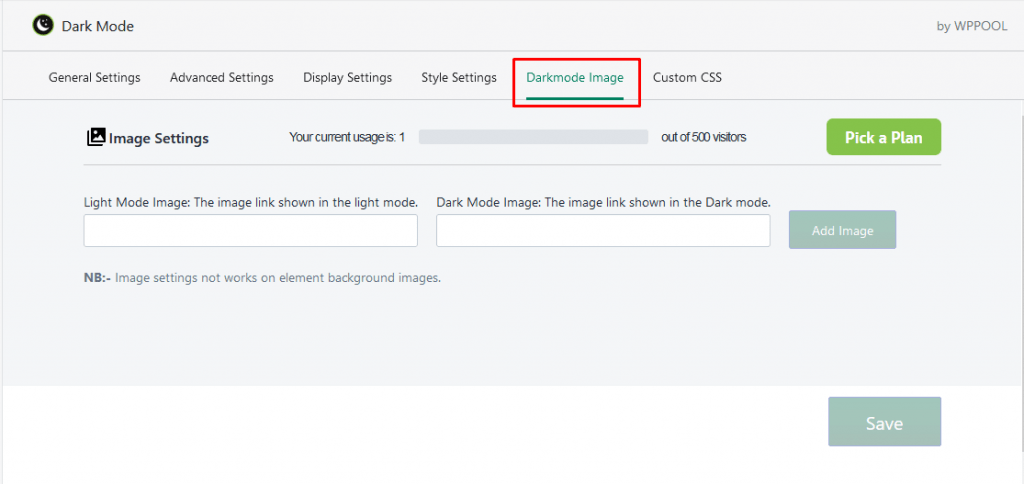Screen dimensions: 1024x484
Task: Focus the Dark Mode Image link field
Action: click(603, 231)
